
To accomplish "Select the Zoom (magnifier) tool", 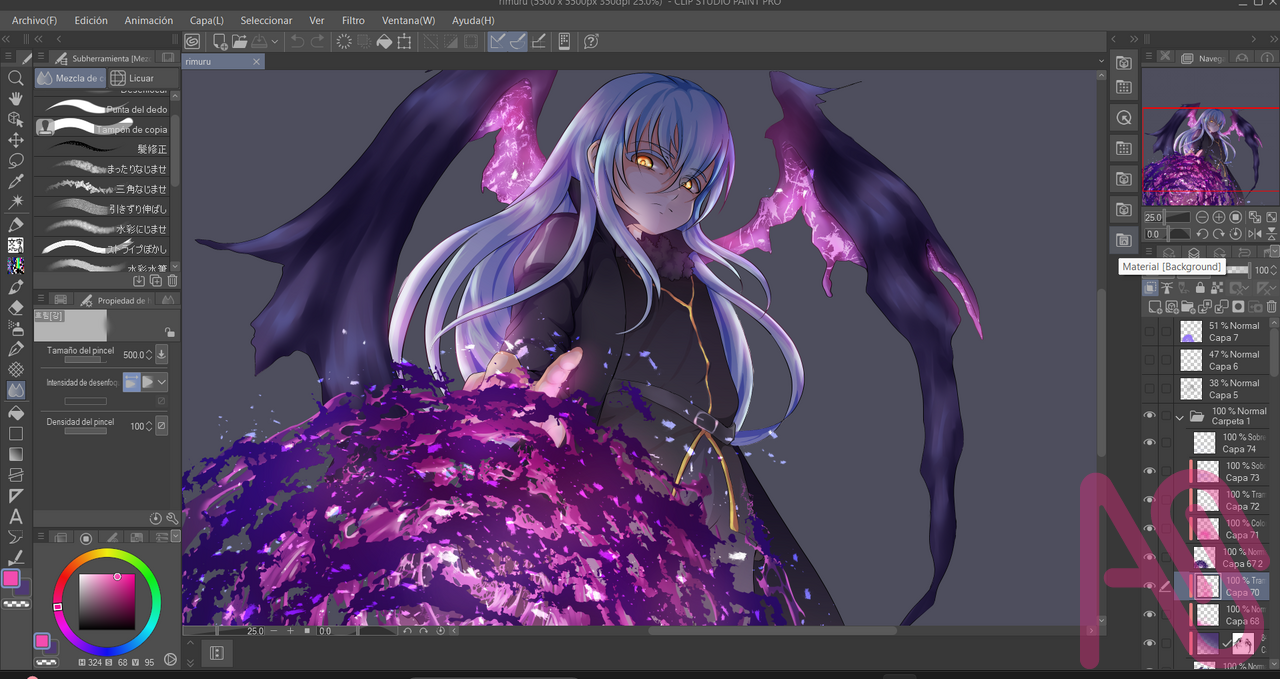I will click(15, 78).
